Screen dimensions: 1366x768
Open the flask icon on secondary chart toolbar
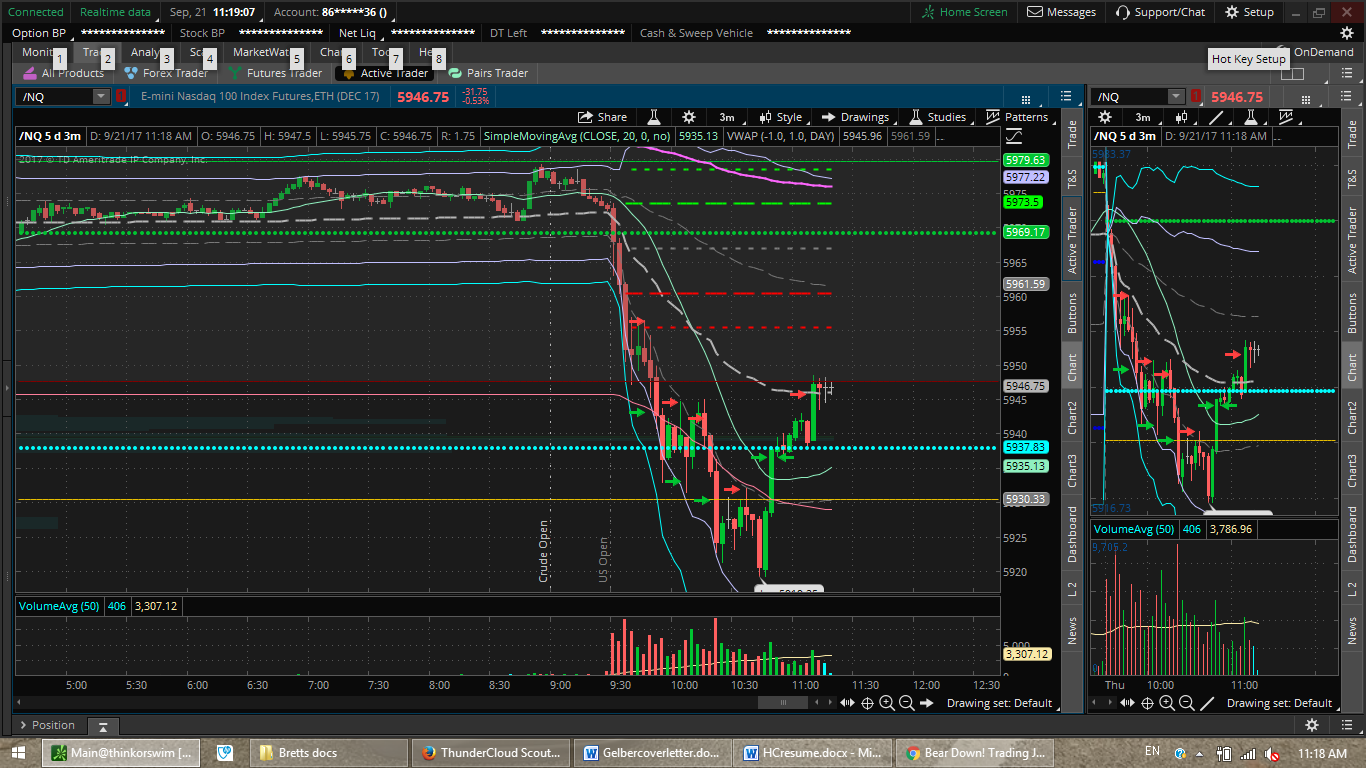tap(1250, 117)
